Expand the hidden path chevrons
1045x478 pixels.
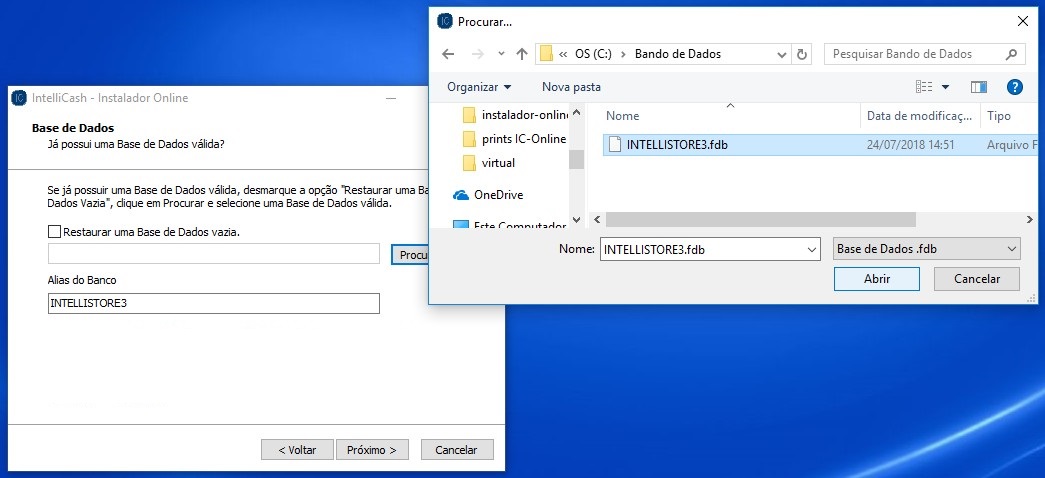tap(563, 55)
